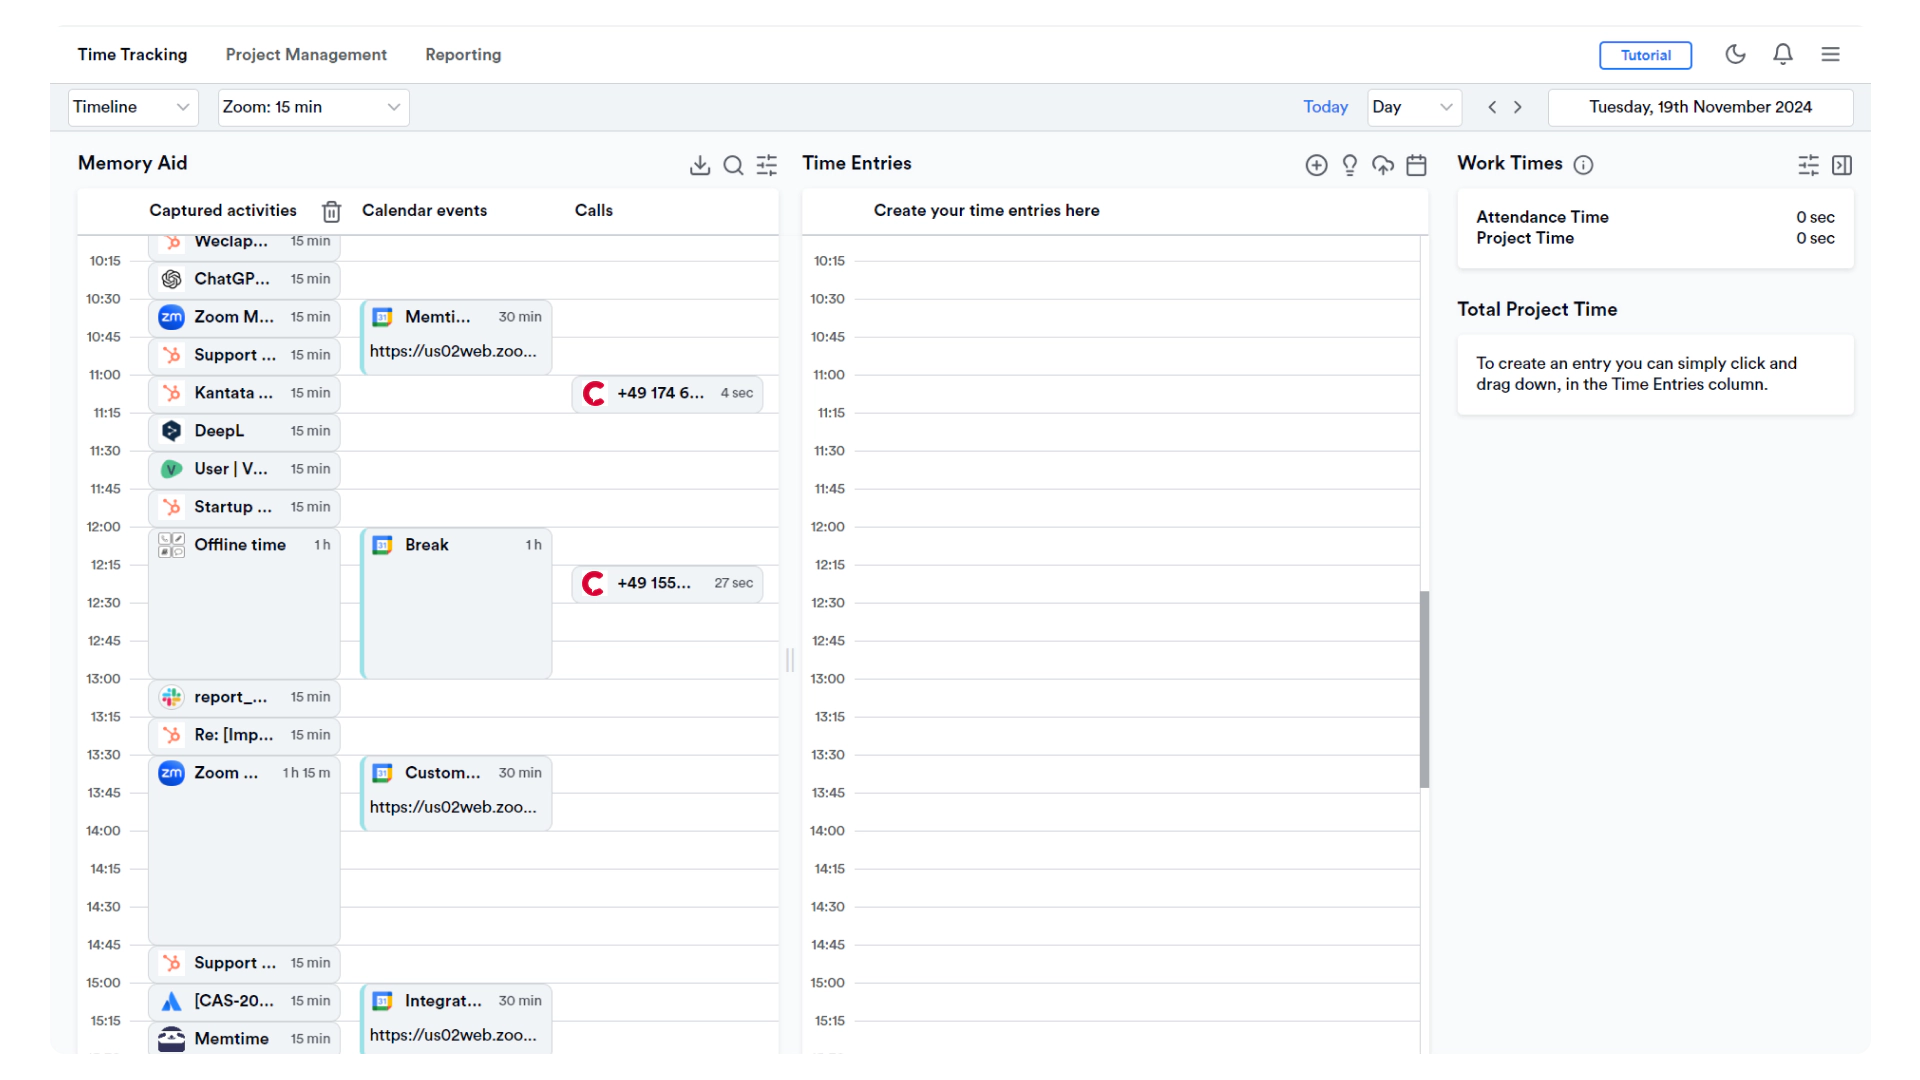Open the Reporting tab
The image size is (1920, 1080).
pos(463,54)
